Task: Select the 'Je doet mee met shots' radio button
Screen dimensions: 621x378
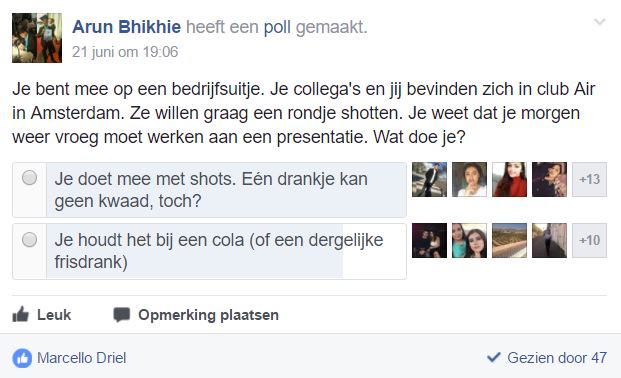Action: pos(29,178)
